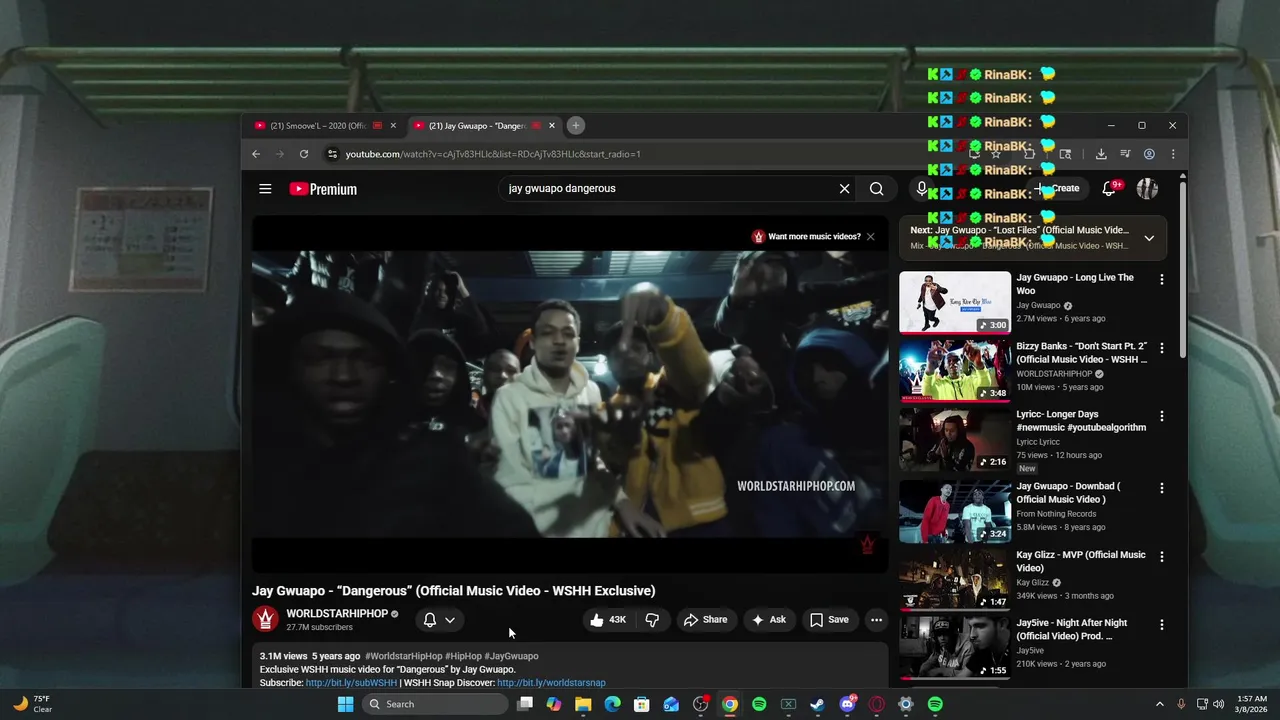The image size is (1280, 720).
Task: View site information icon in address bar
Action: point(332,154)
